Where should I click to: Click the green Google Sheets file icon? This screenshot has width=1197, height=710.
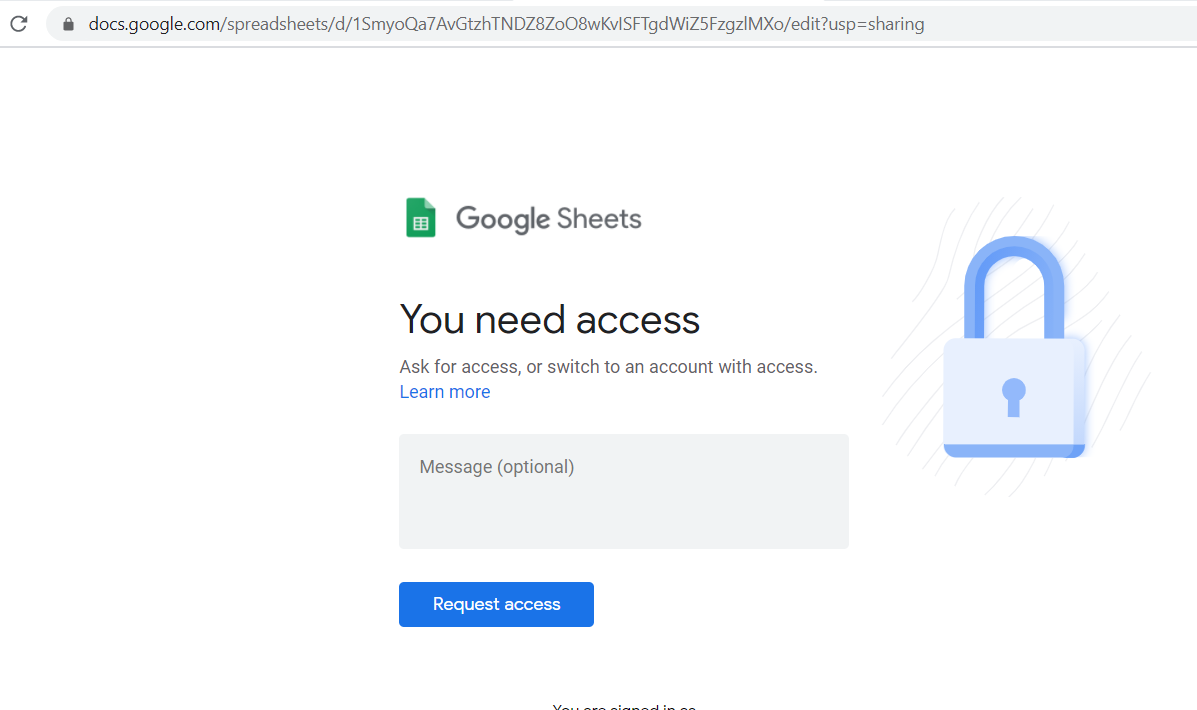coord(421,218)
